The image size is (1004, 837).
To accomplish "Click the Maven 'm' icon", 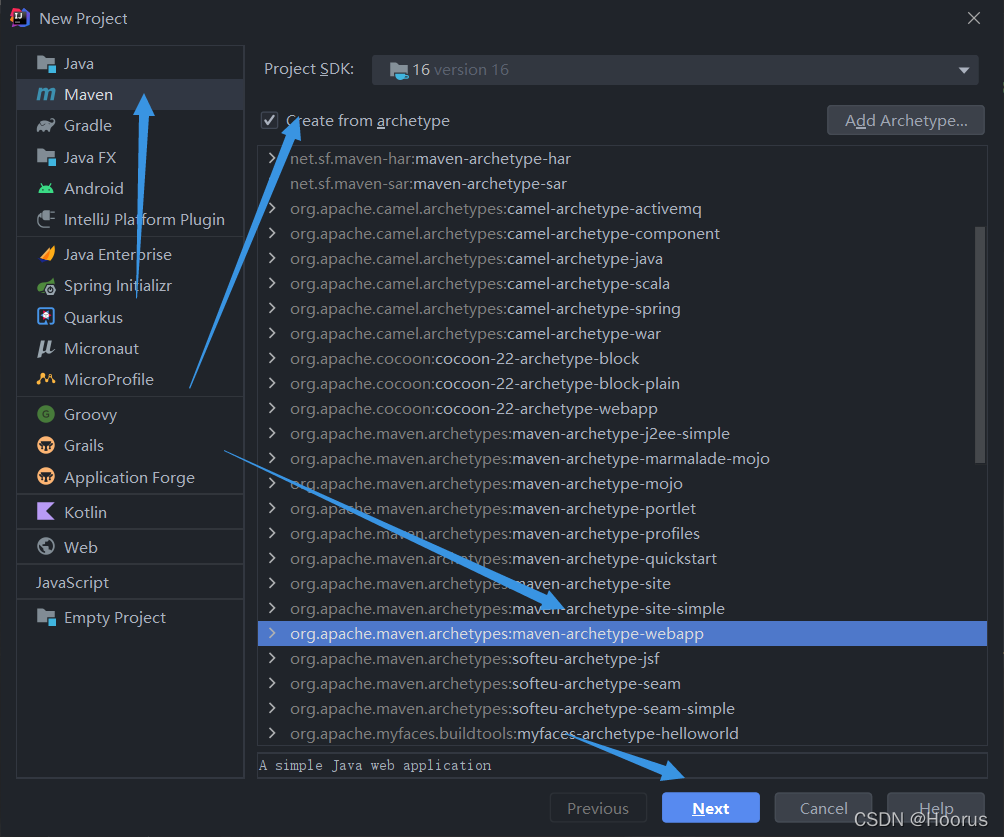I will click(46, 94).
